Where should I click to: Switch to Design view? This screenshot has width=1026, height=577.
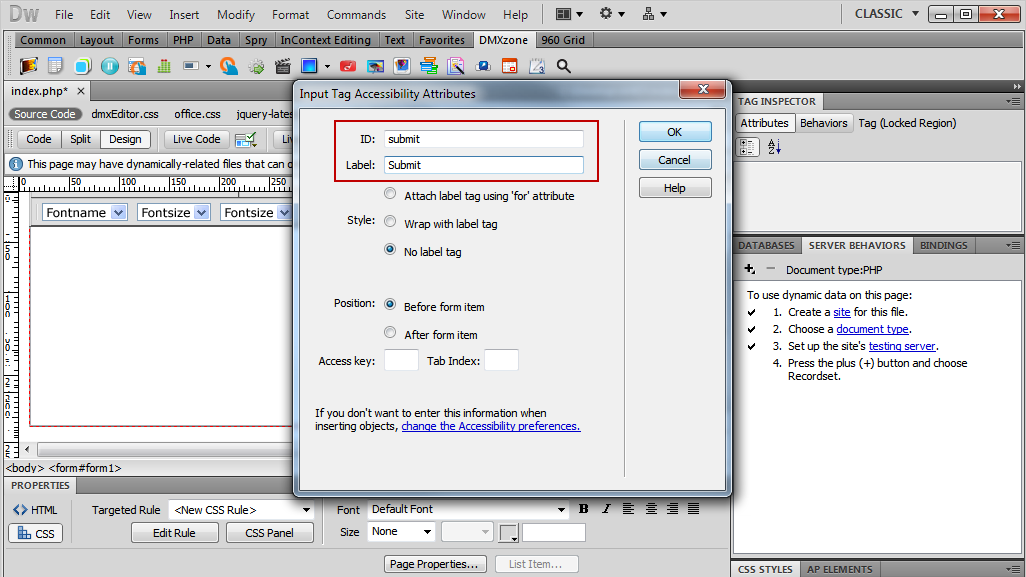pos(125,139)
